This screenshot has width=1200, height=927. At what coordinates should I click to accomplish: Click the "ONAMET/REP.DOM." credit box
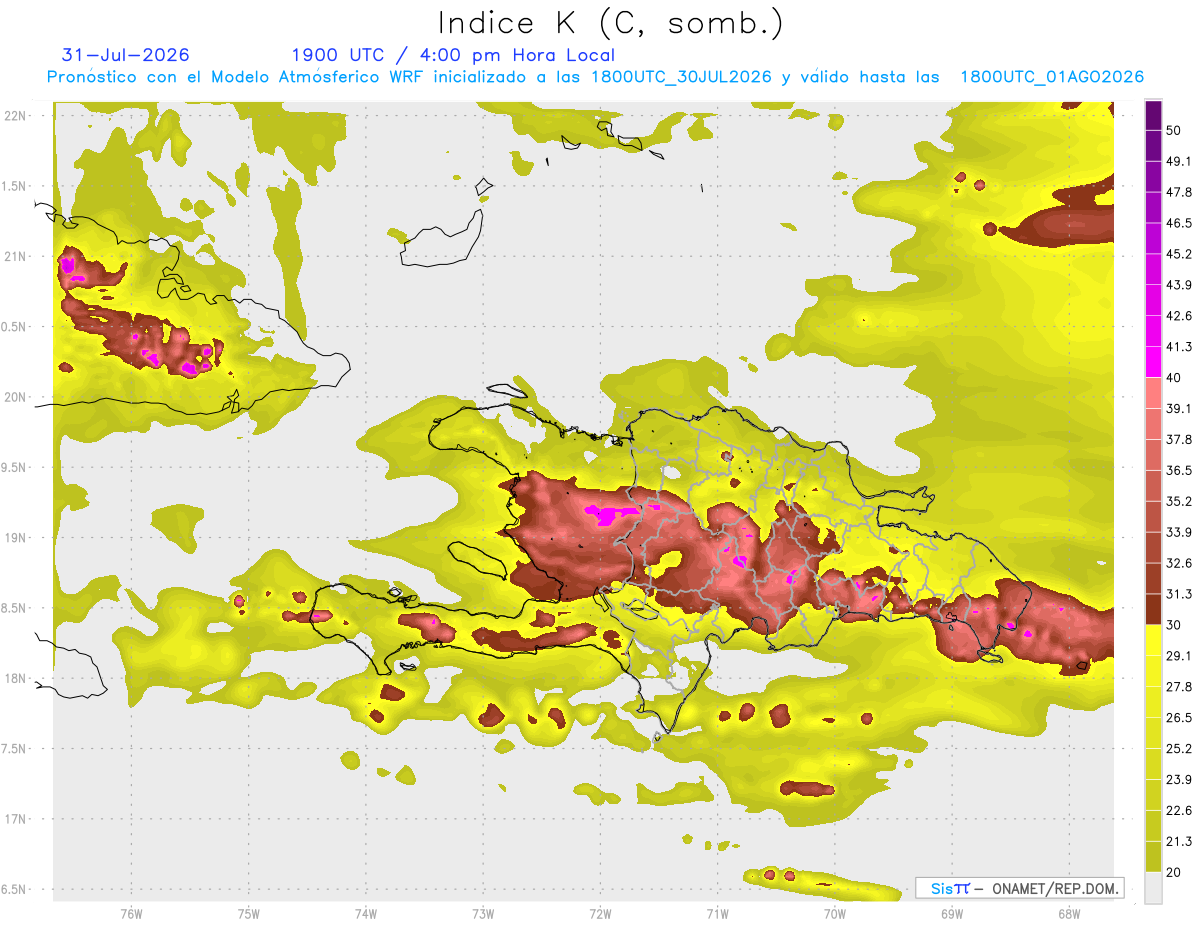pos(1020,888)
